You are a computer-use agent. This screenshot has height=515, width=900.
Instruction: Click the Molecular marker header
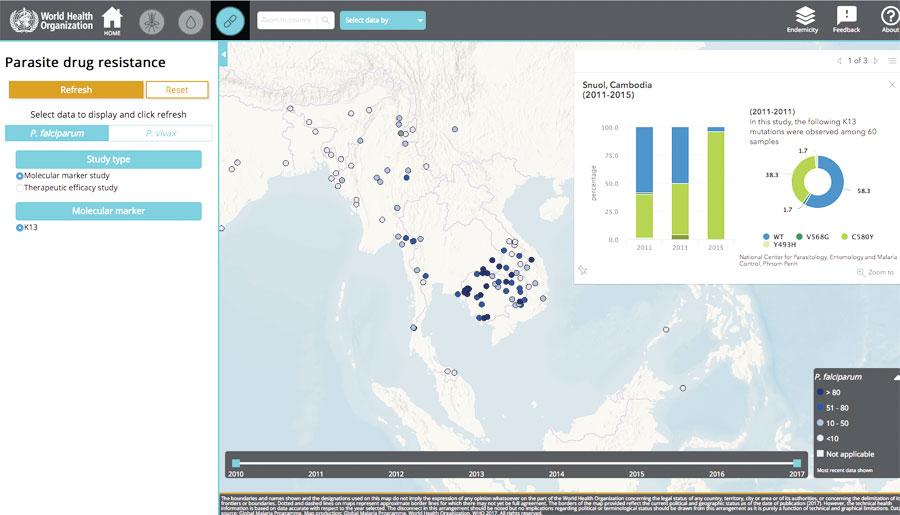[108, 211]
